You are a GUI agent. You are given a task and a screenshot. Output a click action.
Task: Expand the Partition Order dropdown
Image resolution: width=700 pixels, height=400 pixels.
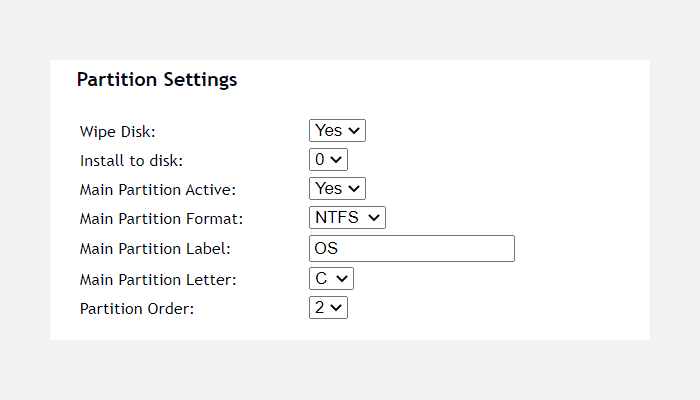(328, 308)
